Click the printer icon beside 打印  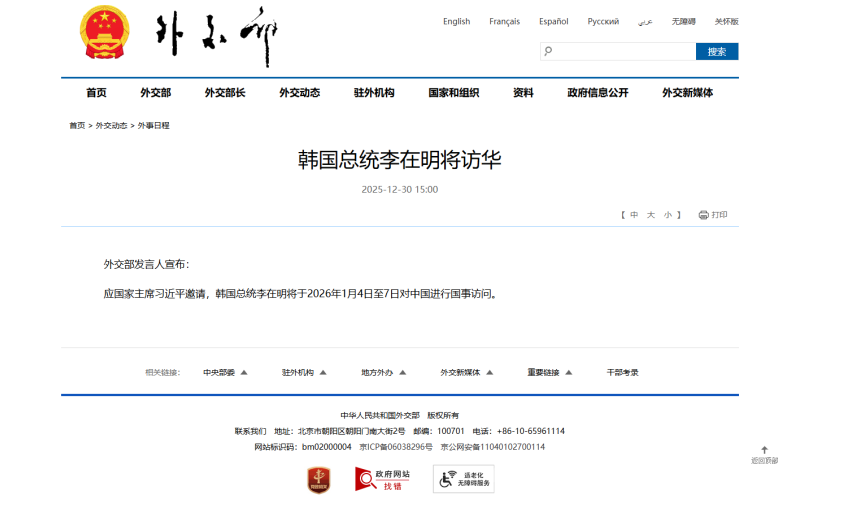(x=703, y=215)
